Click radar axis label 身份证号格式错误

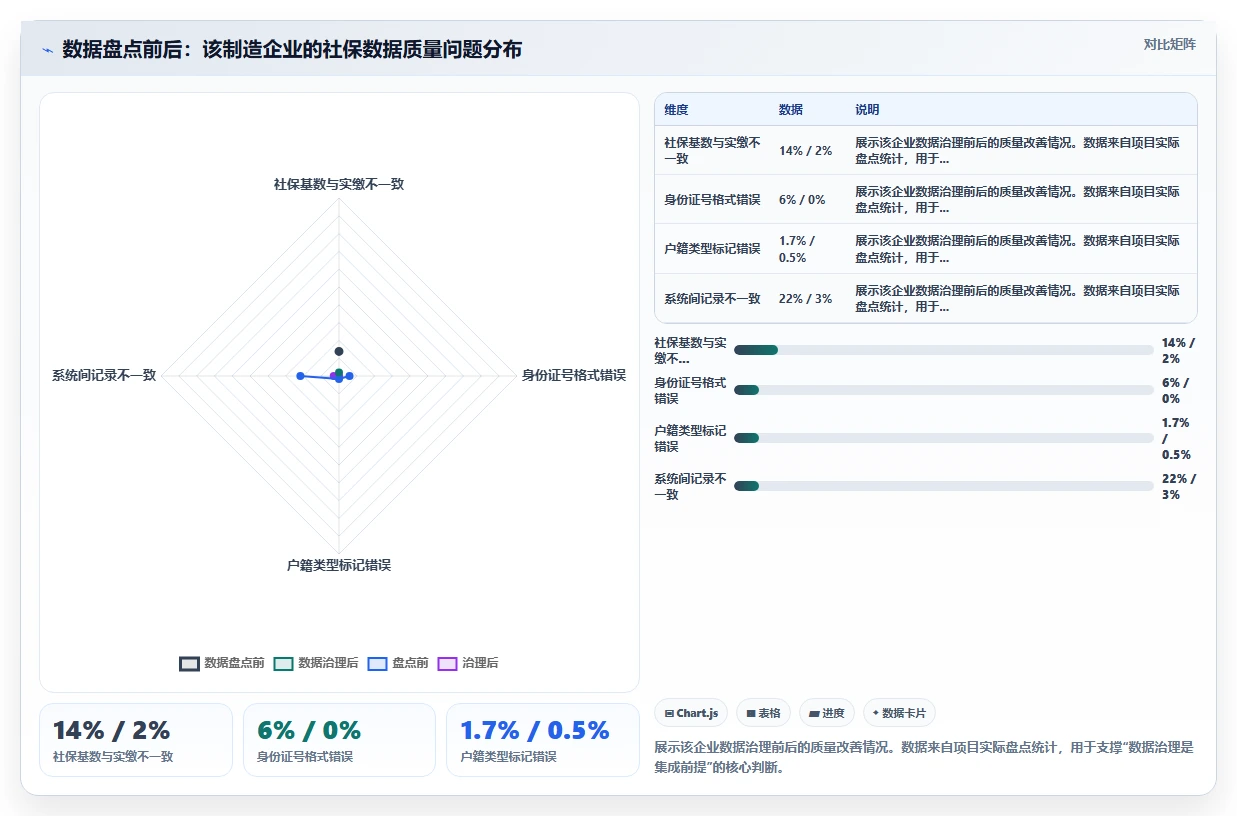(x=574, y=375)
